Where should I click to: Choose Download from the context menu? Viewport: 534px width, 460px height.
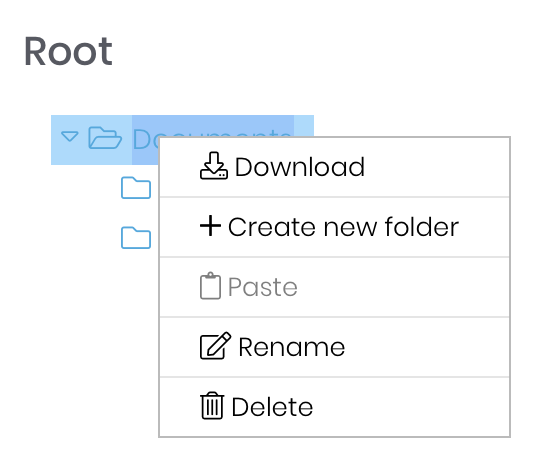334,167
